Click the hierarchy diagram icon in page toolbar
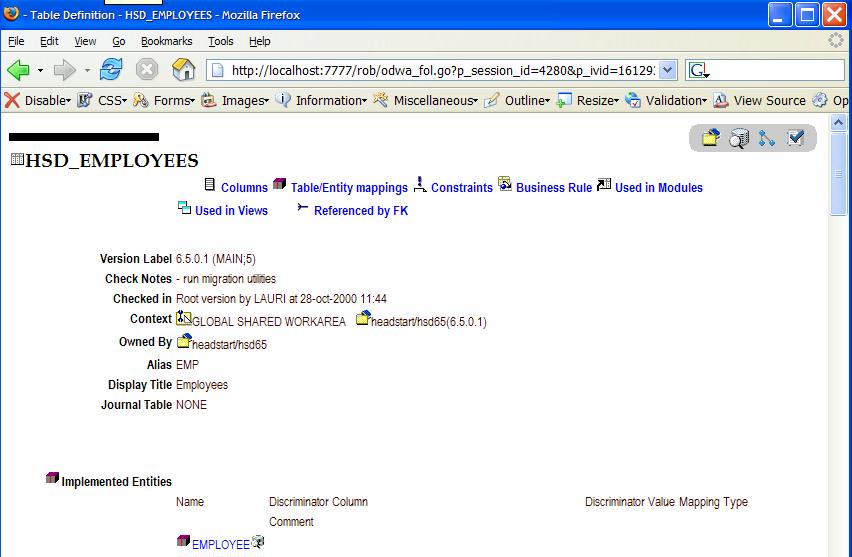The width and height of the screenshot is (852, 557). point(767,139)
